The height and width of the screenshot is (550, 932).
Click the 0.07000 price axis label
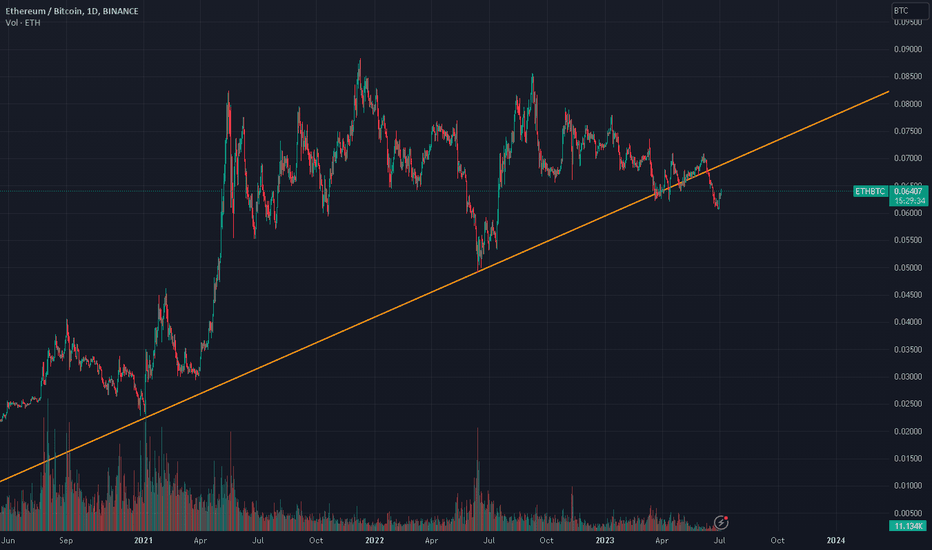tap(908, 159)
